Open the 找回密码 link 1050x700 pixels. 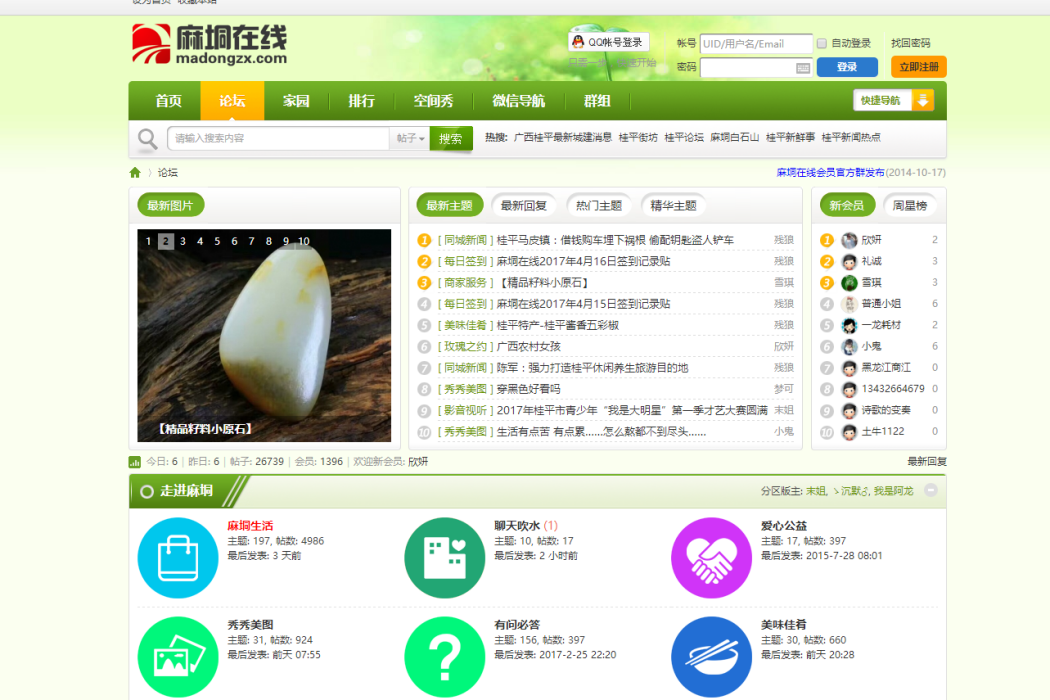(911, 43)
